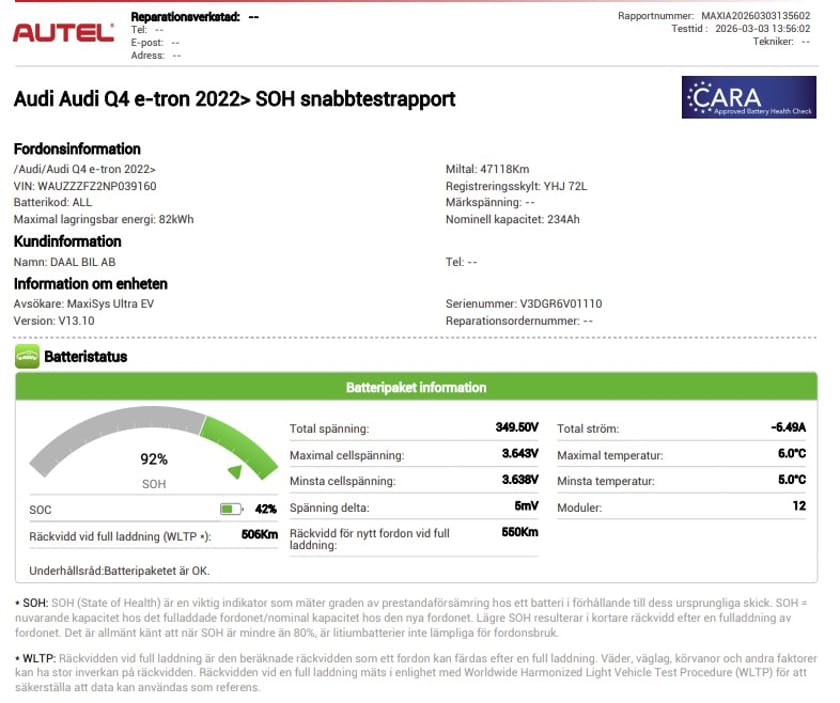This screenshot has width=840, height=703.
Task: Click the Batterikod: ALL line
Action: pyautogui.click(x=52, y=203)
